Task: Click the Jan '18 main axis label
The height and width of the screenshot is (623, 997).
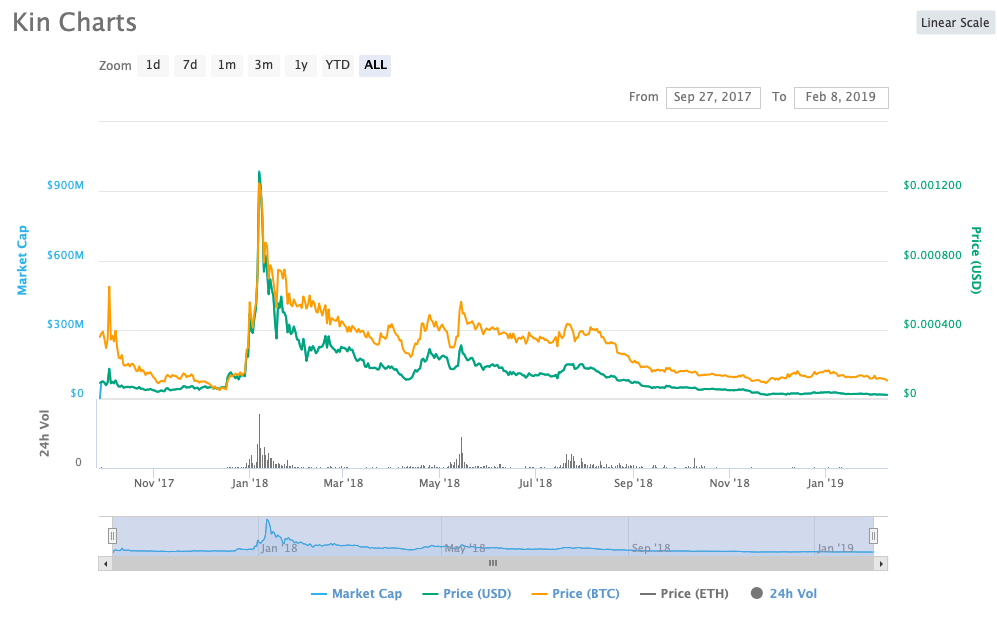Action: click(x=250, y=483)
